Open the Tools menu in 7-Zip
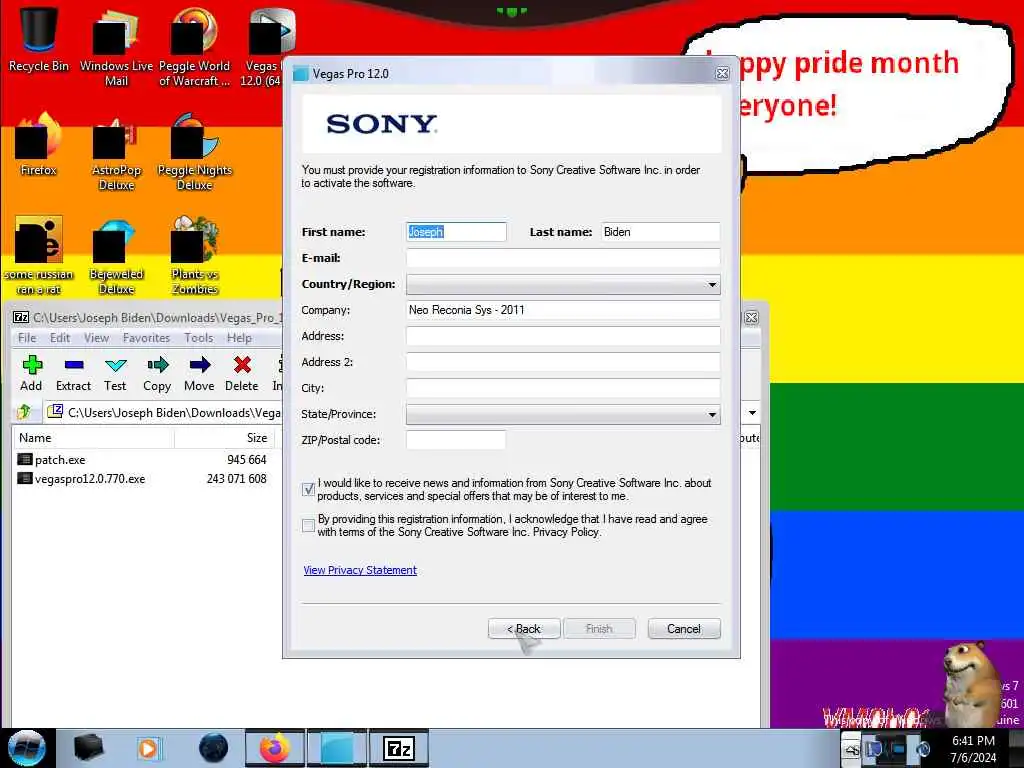The height and width of the screenshot is (768, 1024). point(199,338)
